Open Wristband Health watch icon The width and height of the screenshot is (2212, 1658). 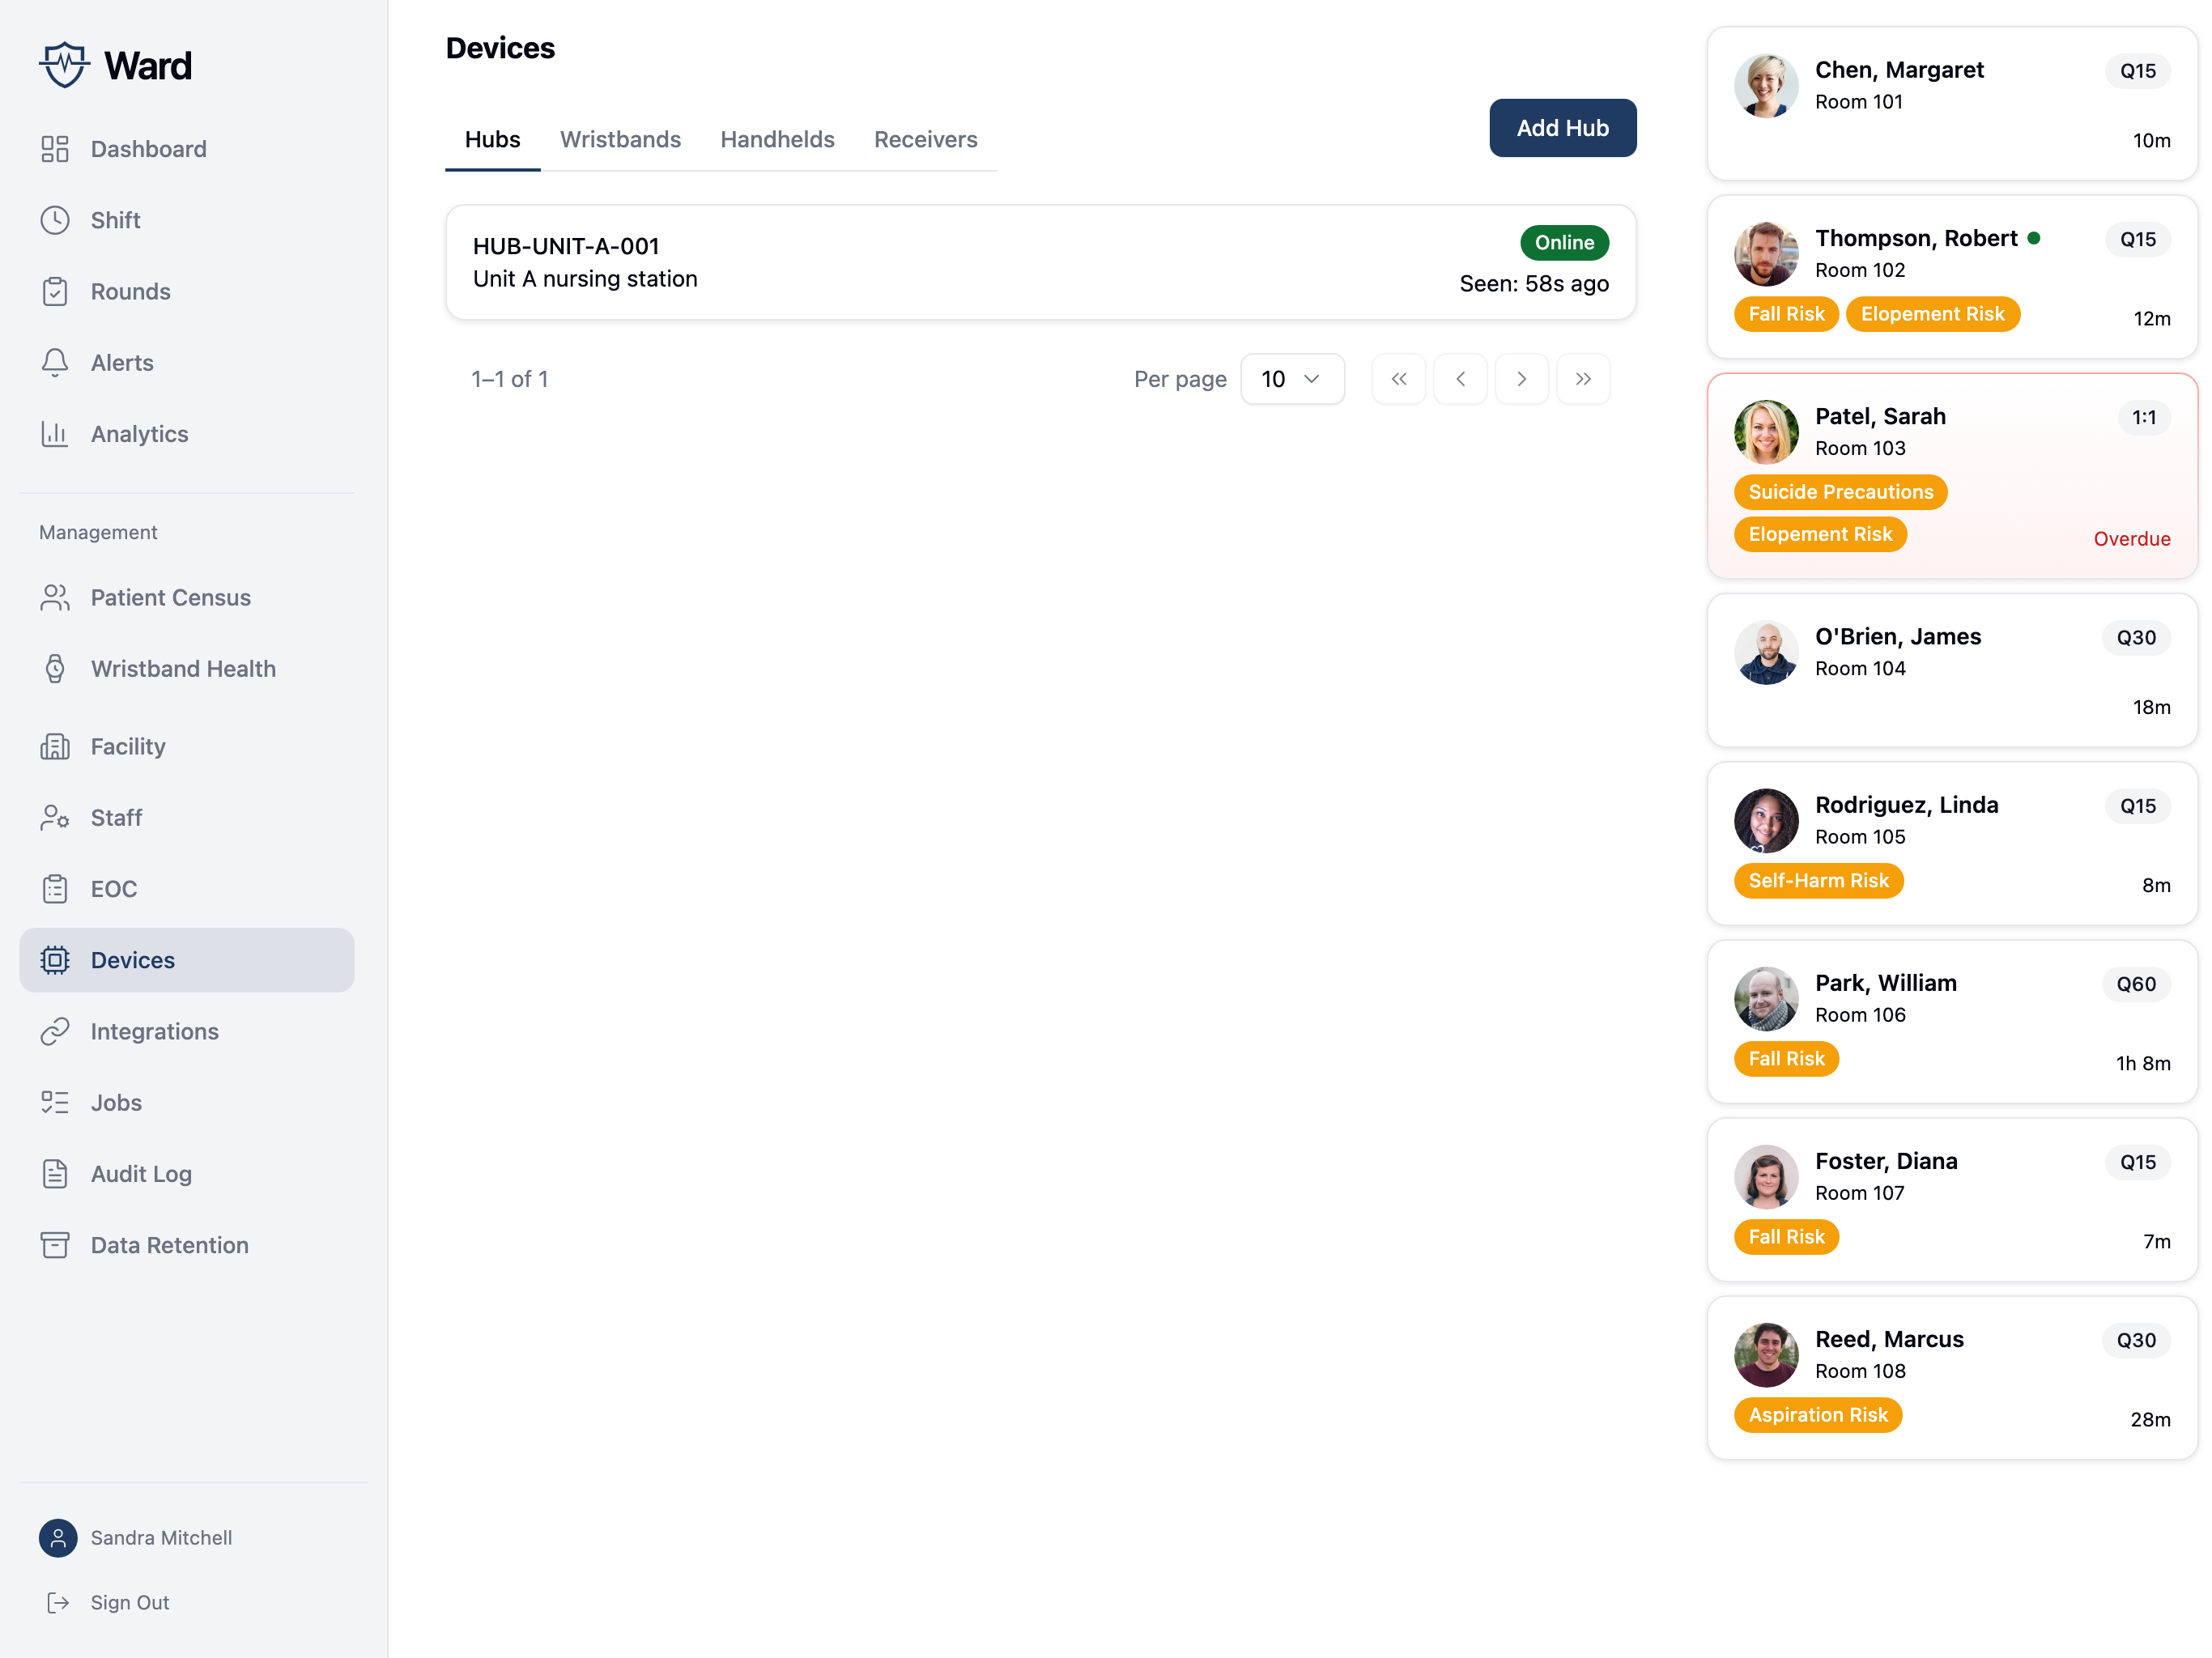(55, 669)
